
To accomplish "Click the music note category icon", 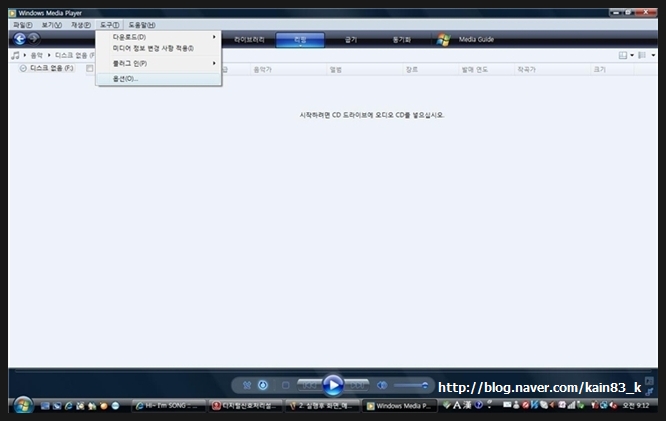I will 16,55.
